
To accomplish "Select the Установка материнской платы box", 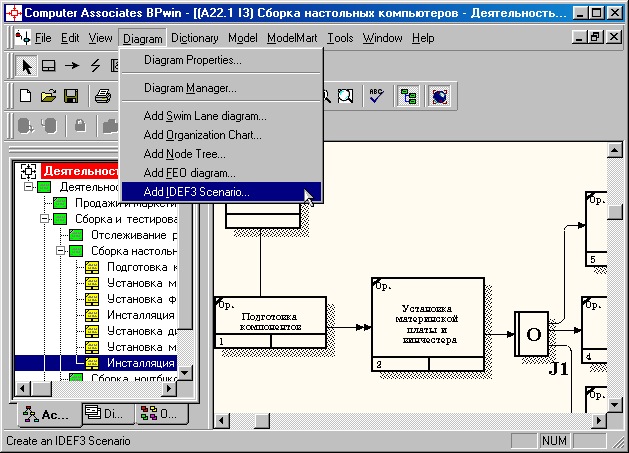I will click(x=428, y=324).
